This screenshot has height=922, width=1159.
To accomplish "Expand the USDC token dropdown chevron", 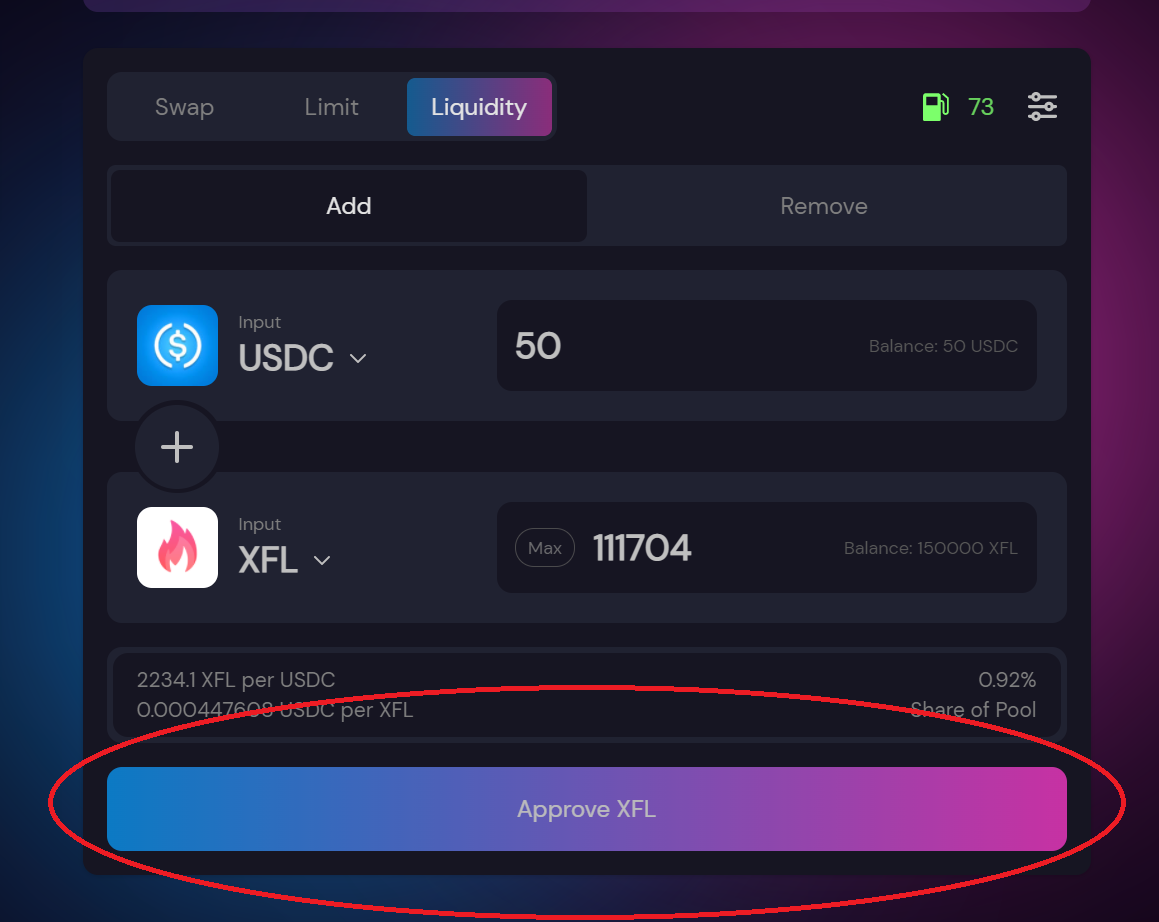I will [x=358, y=359].
